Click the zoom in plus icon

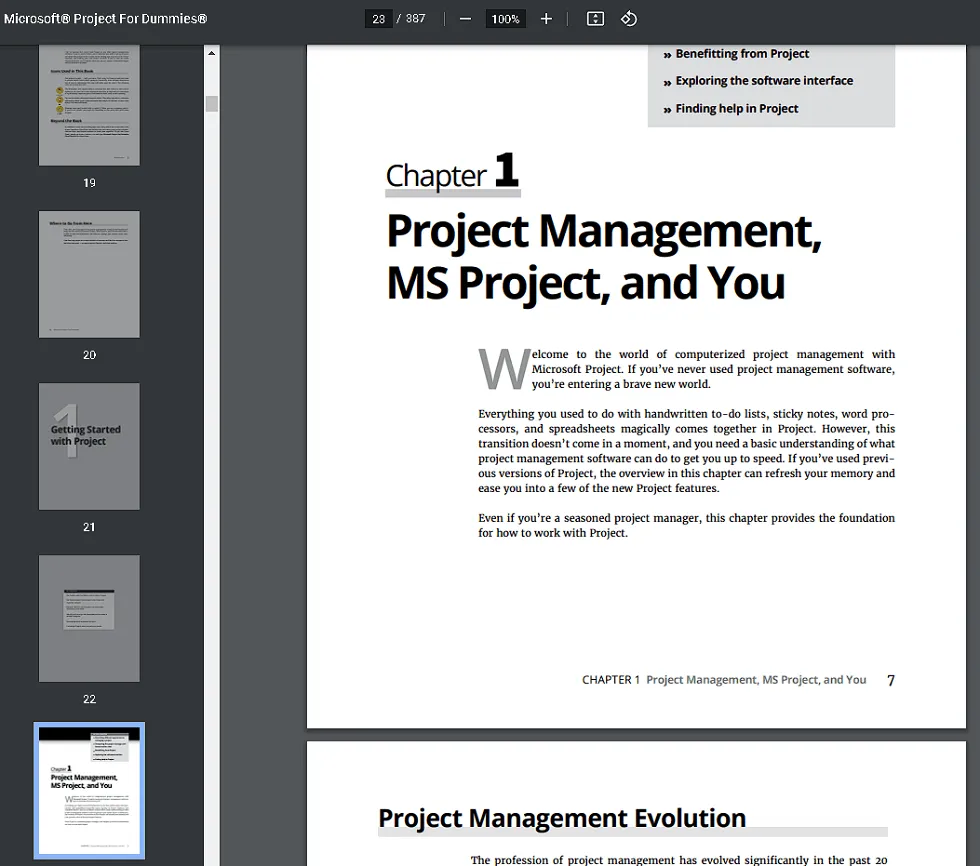click(546, 19)
